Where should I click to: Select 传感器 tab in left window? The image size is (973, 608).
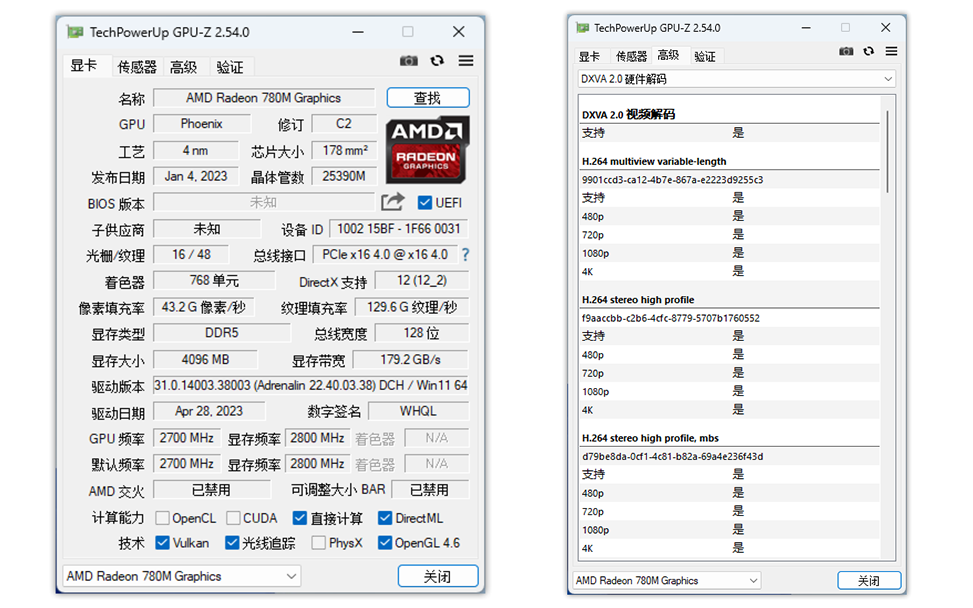point(137,67)
